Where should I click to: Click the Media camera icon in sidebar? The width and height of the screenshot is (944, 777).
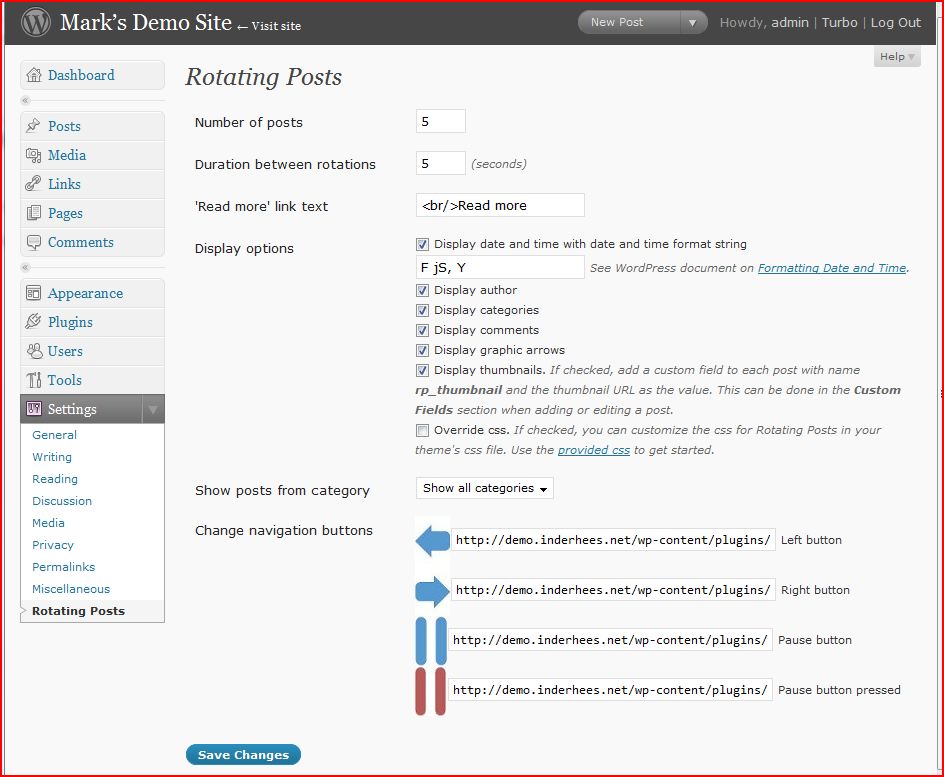click(33, 155)
